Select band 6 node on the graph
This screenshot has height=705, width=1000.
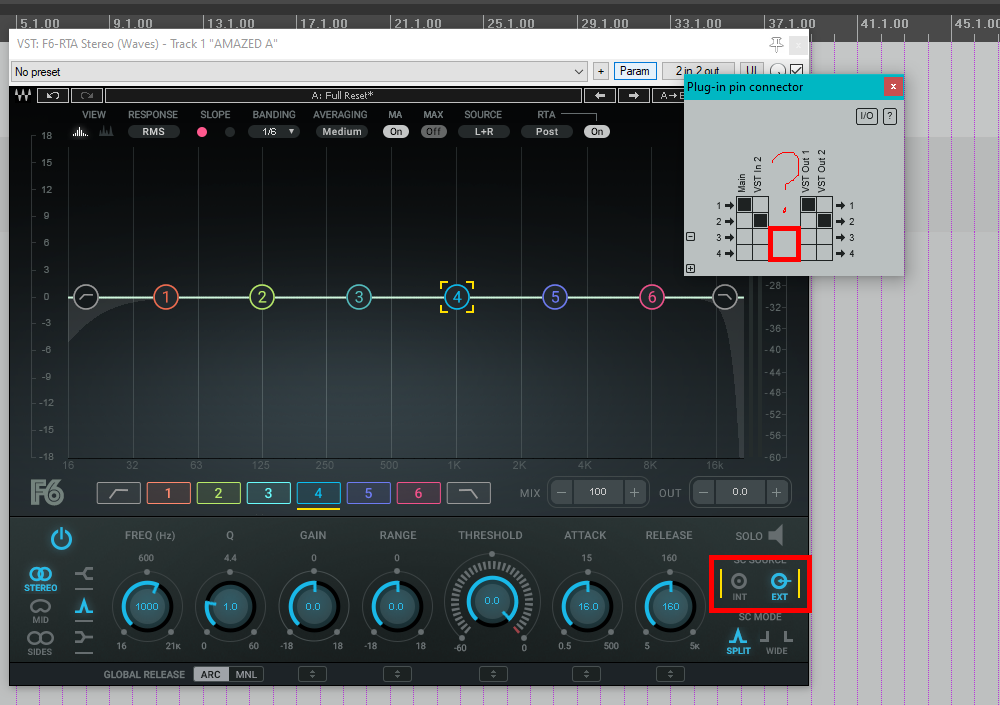[652, 297]
